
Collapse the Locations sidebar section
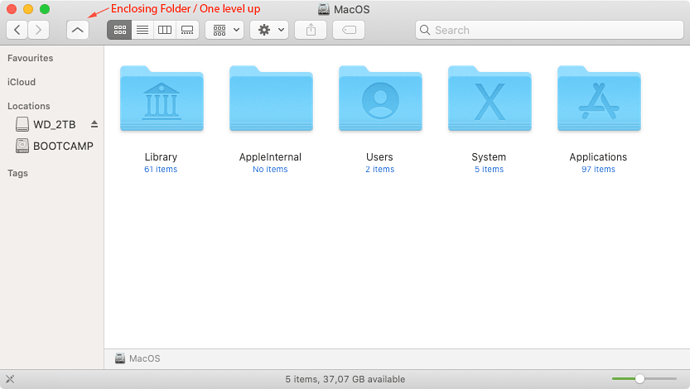pos(29,106)
